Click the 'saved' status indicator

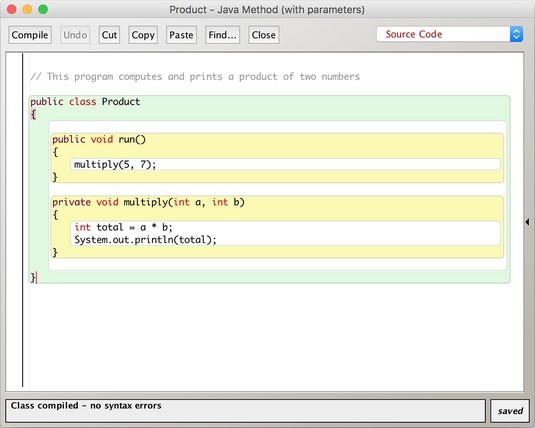pos(510,411)
